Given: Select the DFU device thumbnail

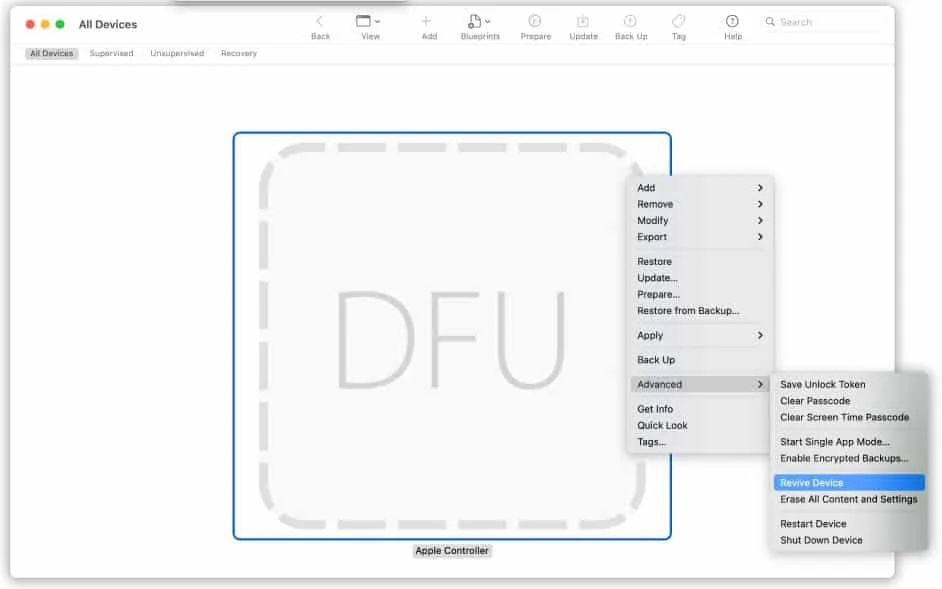Looking at the screenshot, I should point(452,336).
